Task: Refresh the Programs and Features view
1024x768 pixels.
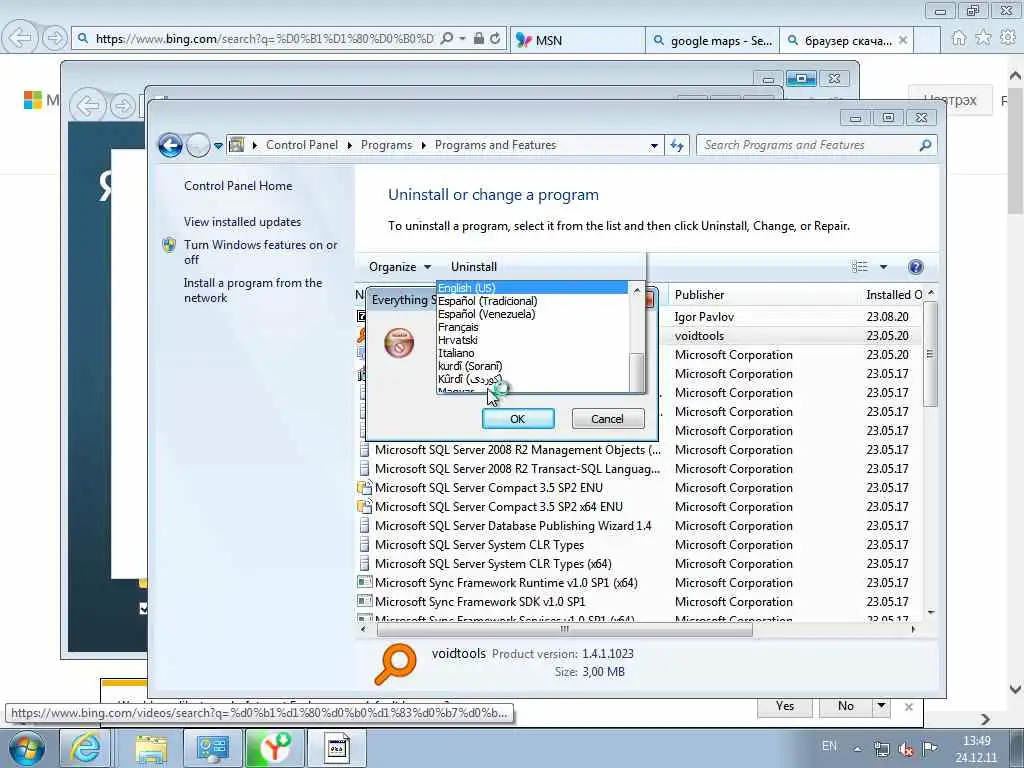Action: pyautogui.click(x=677, y=146)
